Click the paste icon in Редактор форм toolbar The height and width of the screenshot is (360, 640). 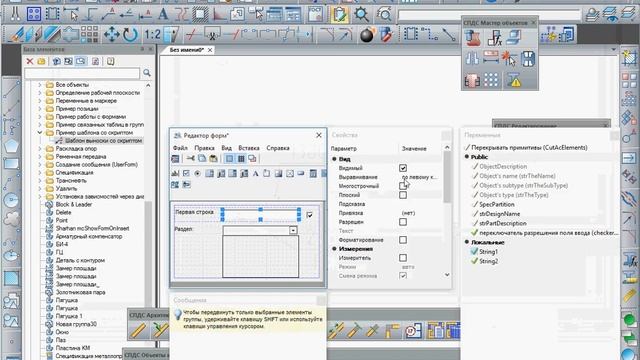(x=213, y=158)
